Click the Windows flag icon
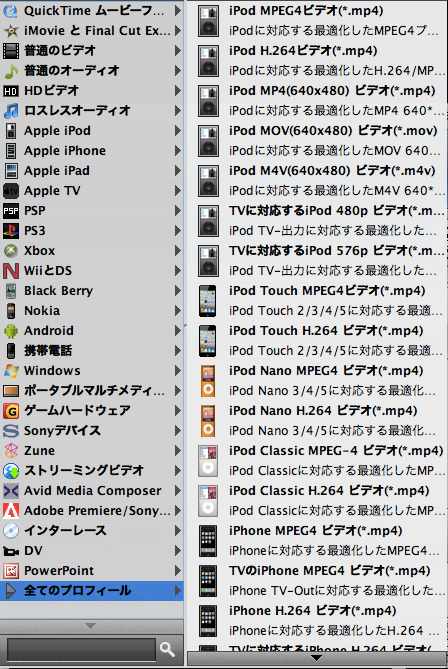448x669 pixels. 10,371
